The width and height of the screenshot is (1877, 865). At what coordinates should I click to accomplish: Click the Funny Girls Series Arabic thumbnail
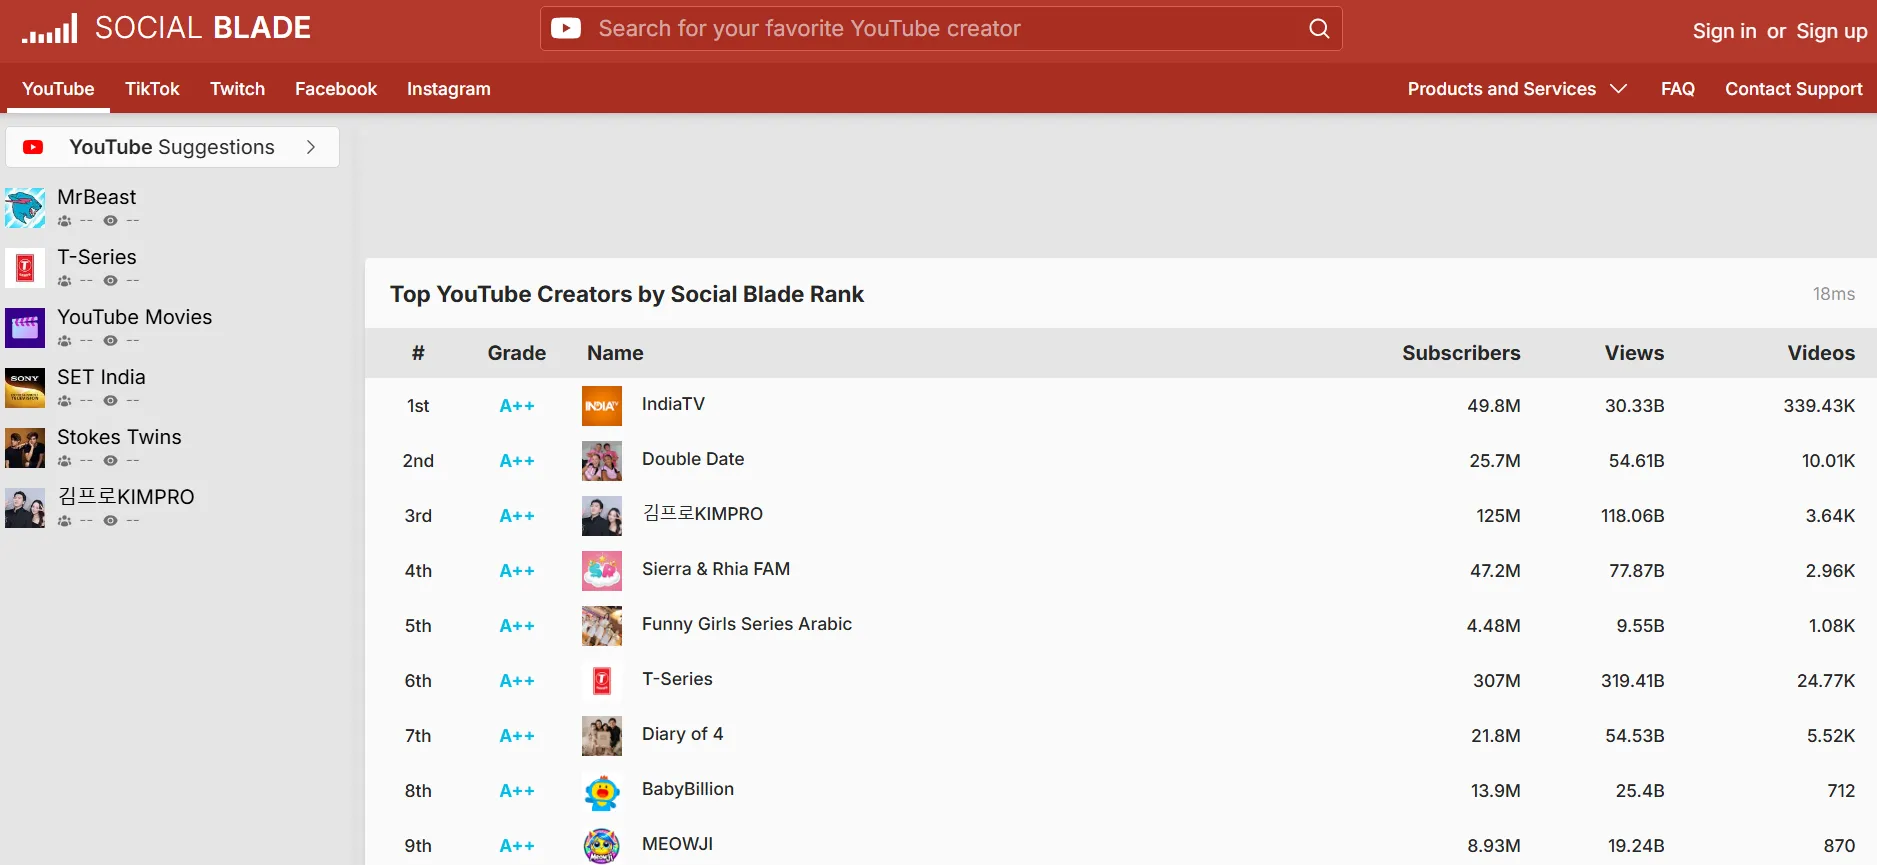pos(602,626)
